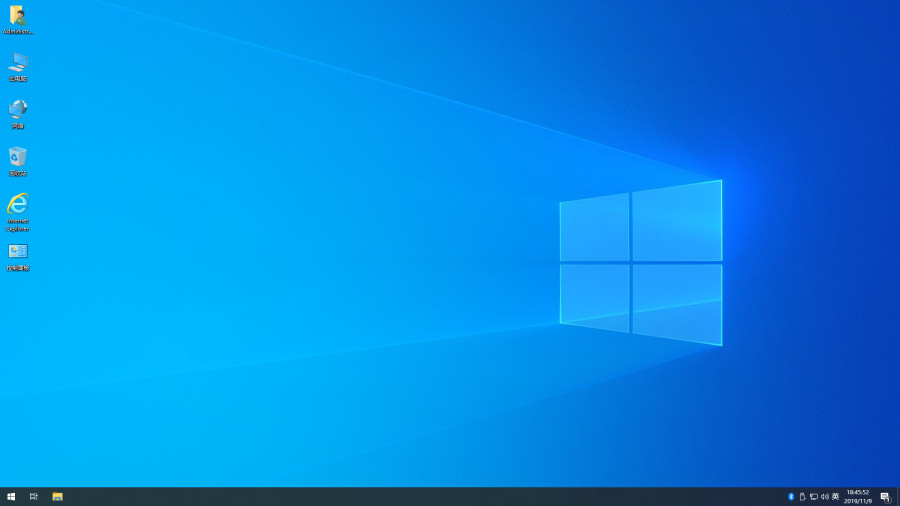Click the USB safely remove tray icon
900x506 pixels.
[802, 497]
